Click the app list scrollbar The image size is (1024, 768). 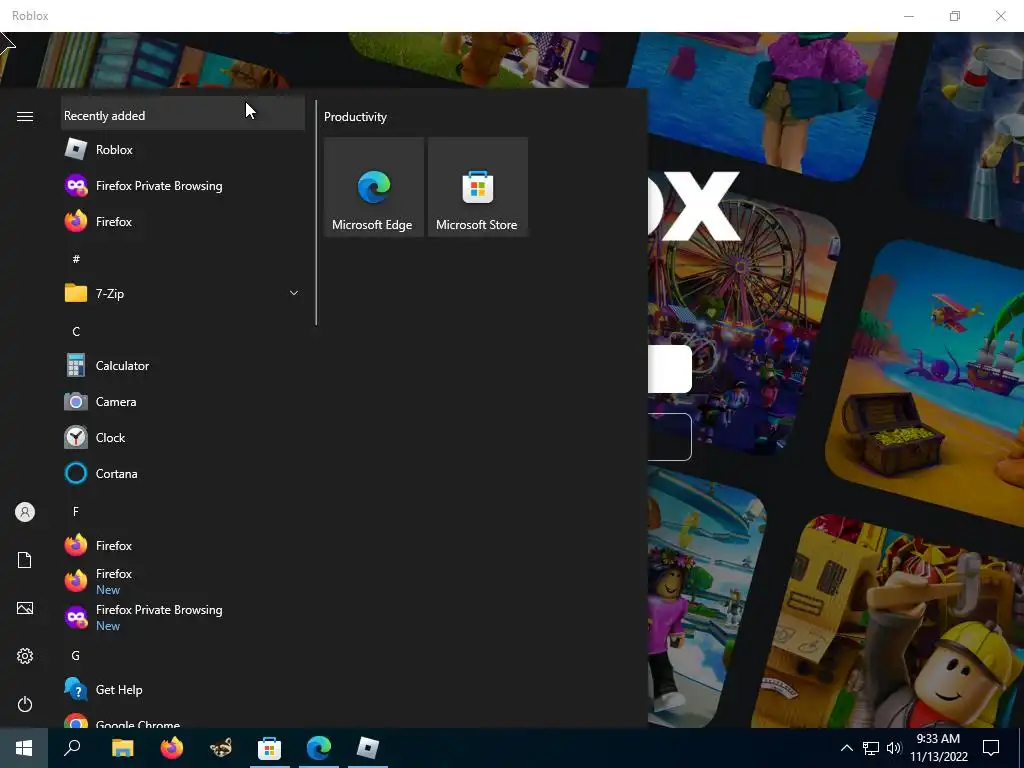click(x=316, y=213)
